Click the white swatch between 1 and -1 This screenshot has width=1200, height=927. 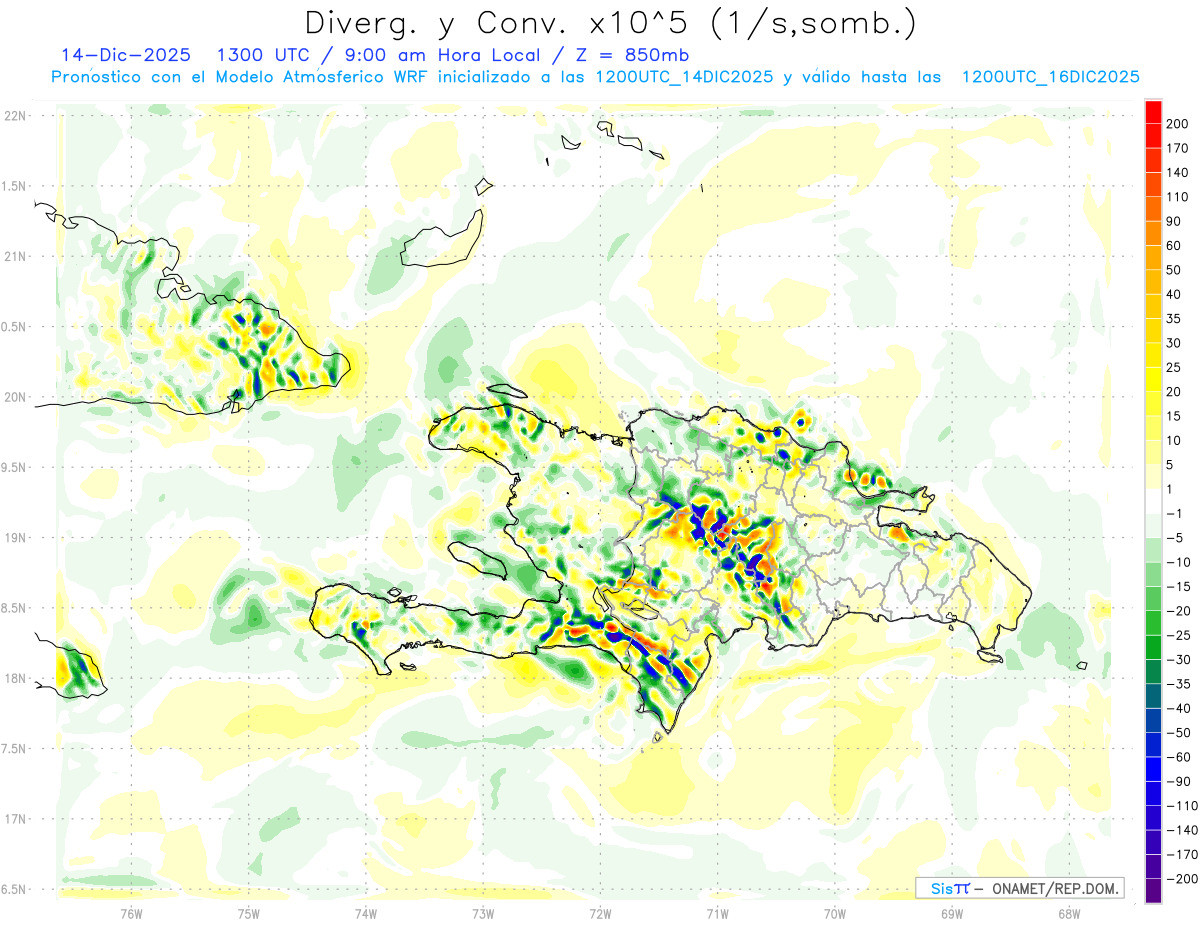(1153, 502)
